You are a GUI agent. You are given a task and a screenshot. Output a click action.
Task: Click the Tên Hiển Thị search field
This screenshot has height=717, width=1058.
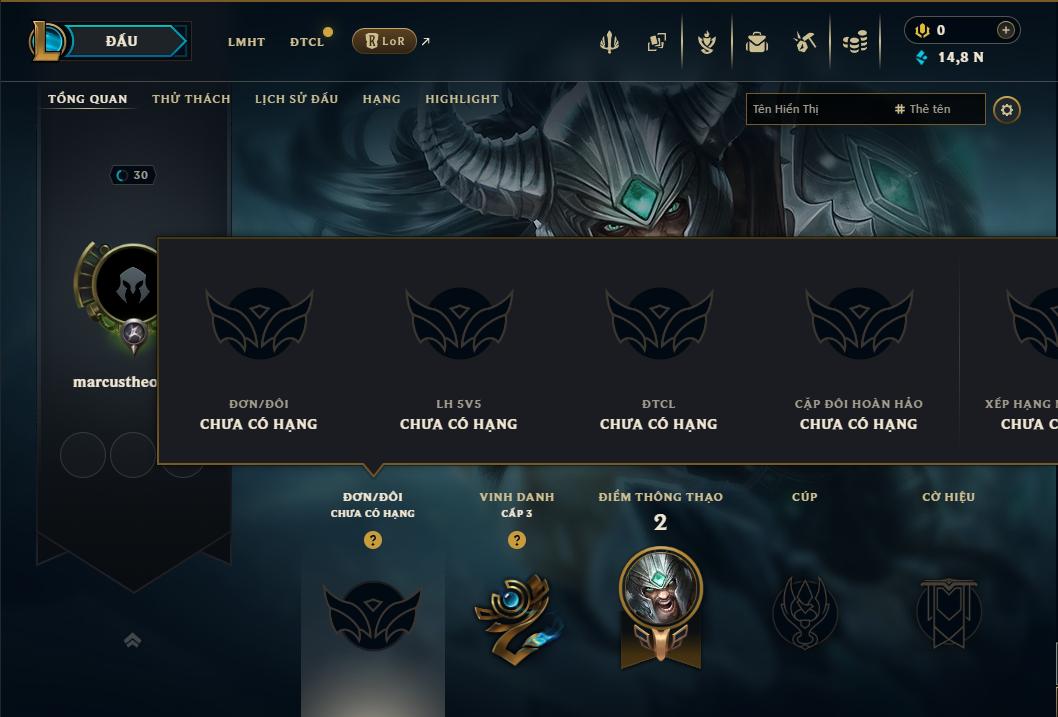coord(818,109)
